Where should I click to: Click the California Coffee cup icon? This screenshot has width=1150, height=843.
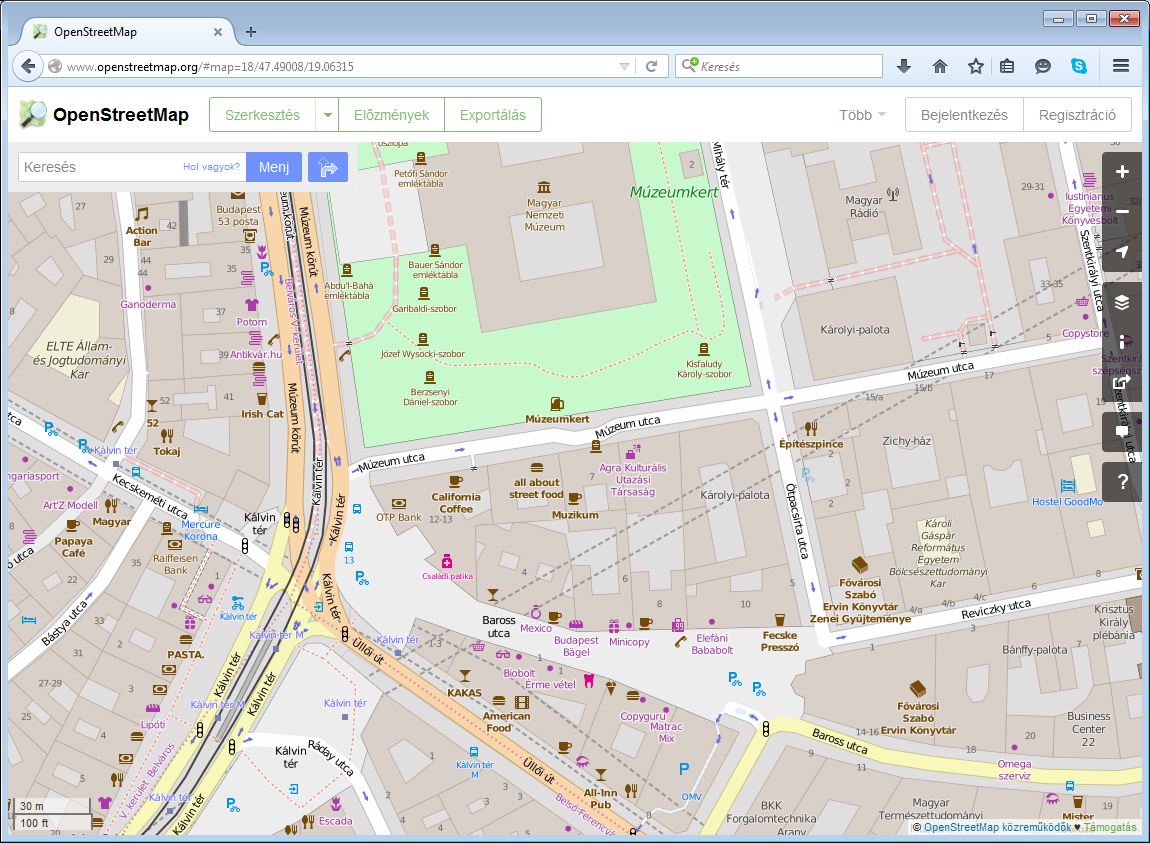tap(455, 481)
